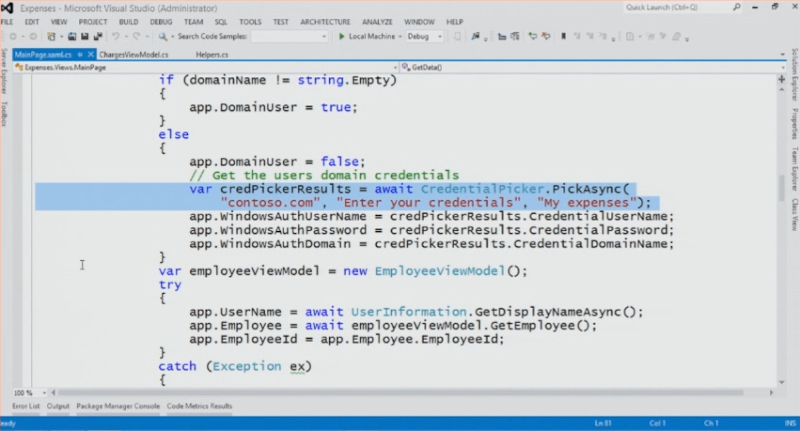This screenshot has height=431, width=800.
Task: Open the Toolbox side tab
Action: coord(4,113)
